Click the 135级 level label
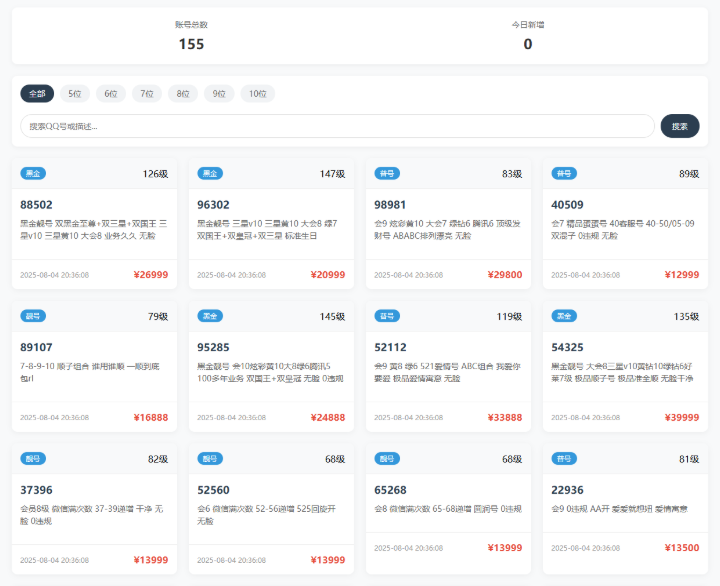The height and width of the screenshot is (586, 720). [x=686, y=316]
